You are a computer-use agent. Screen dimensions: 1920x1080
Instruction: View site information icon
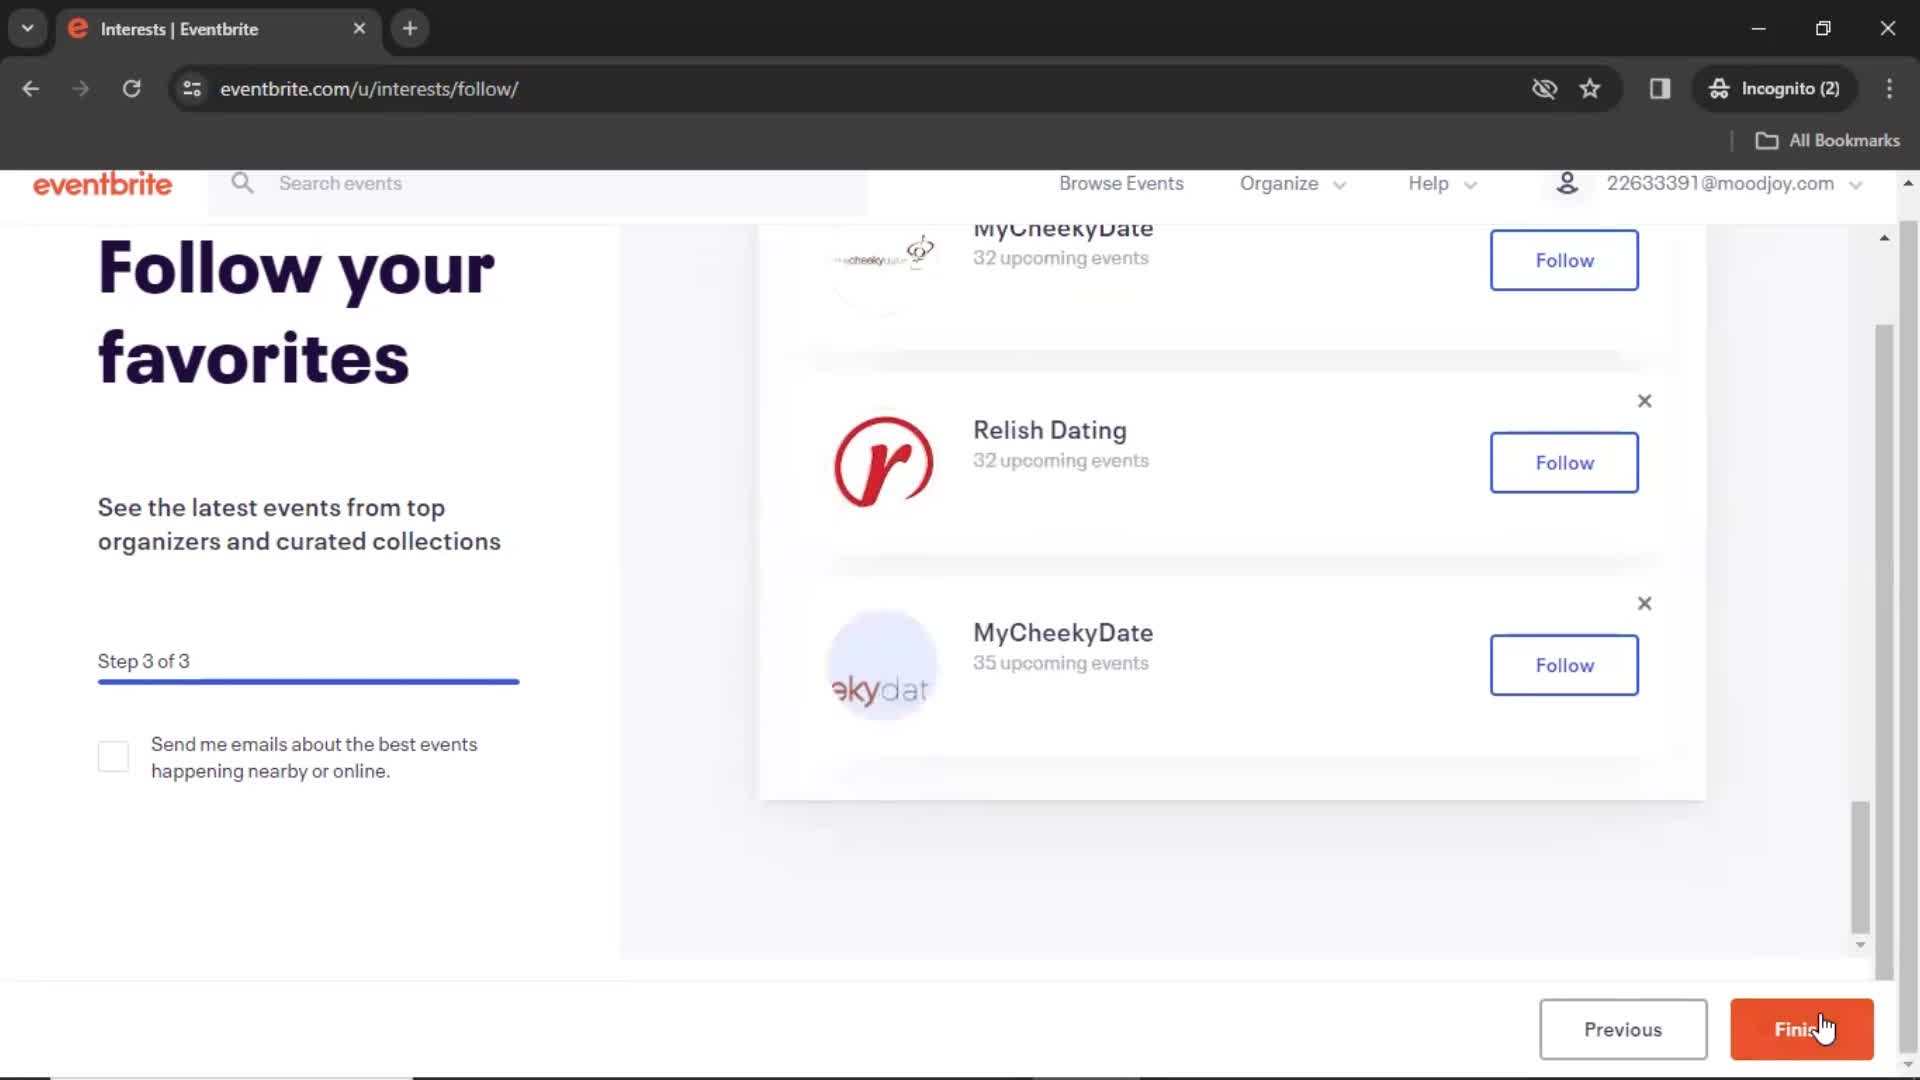coord(192,88)
